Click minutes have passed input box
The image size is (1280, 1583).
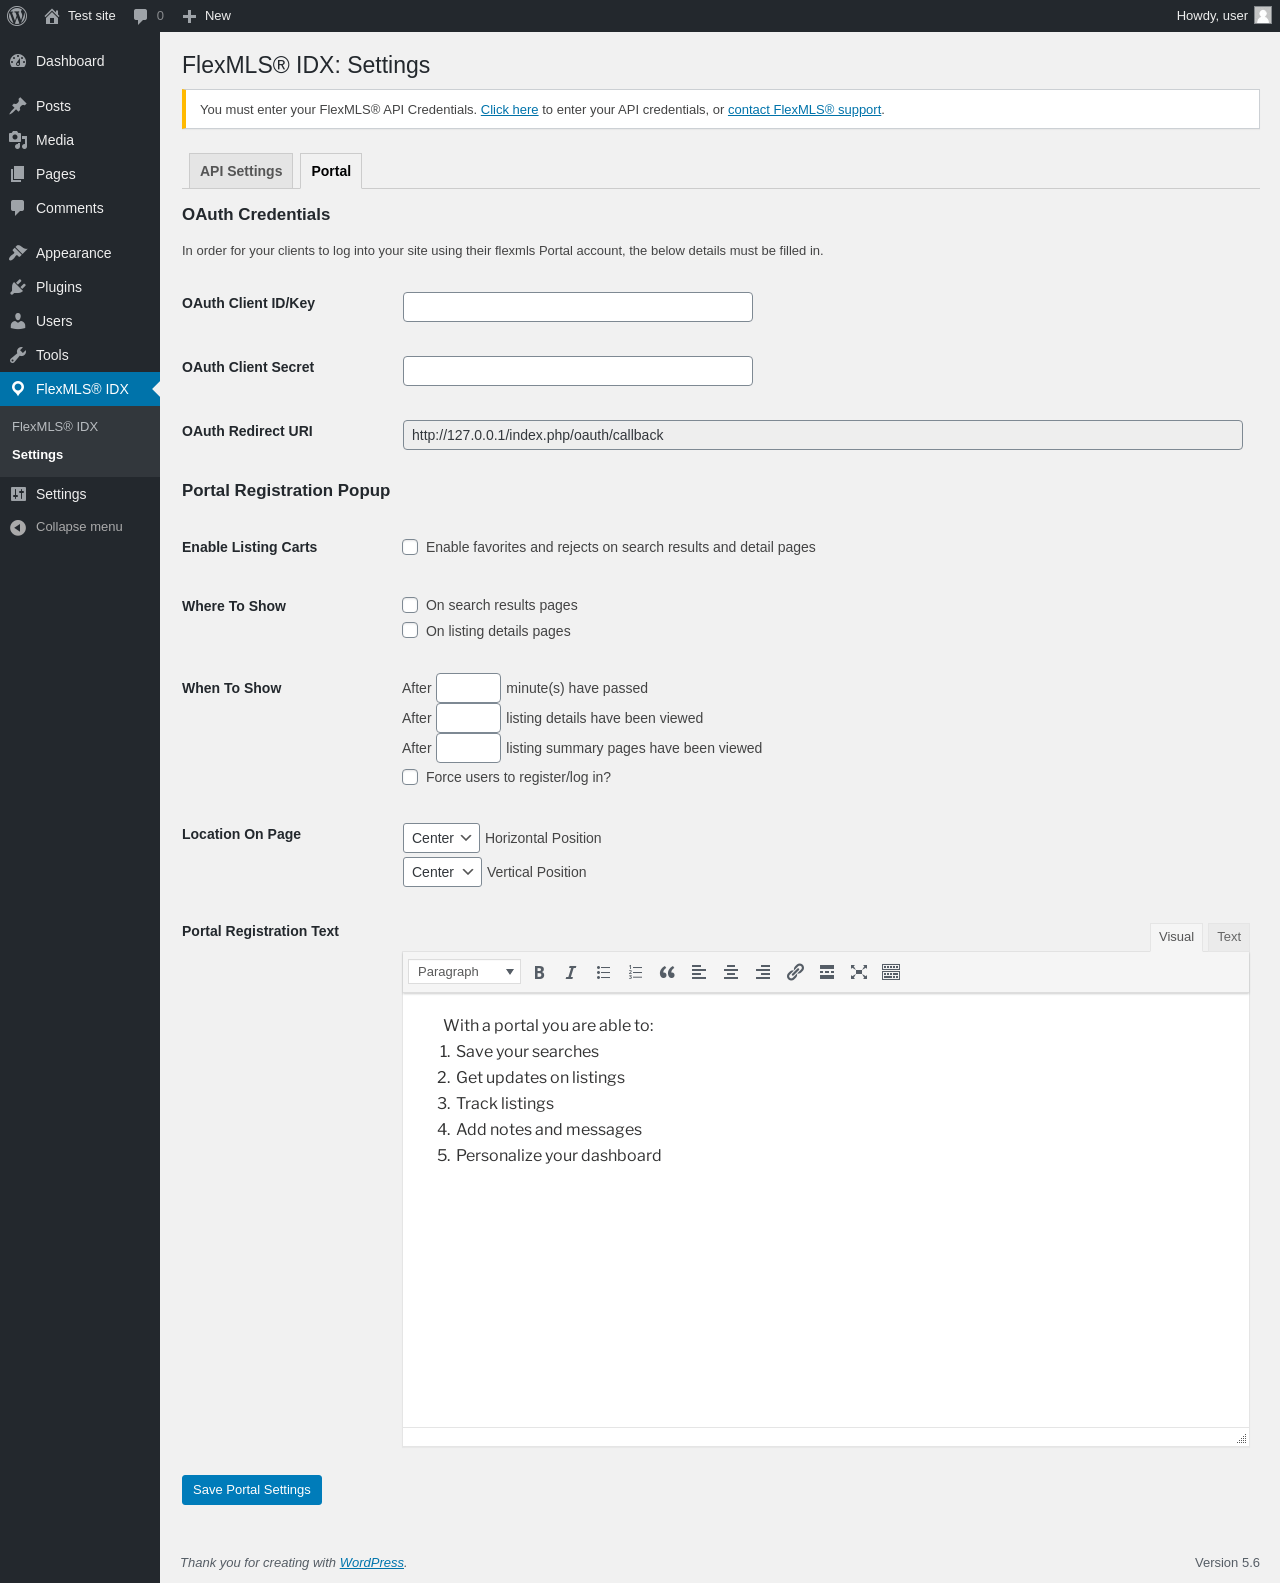coord(468,688)
